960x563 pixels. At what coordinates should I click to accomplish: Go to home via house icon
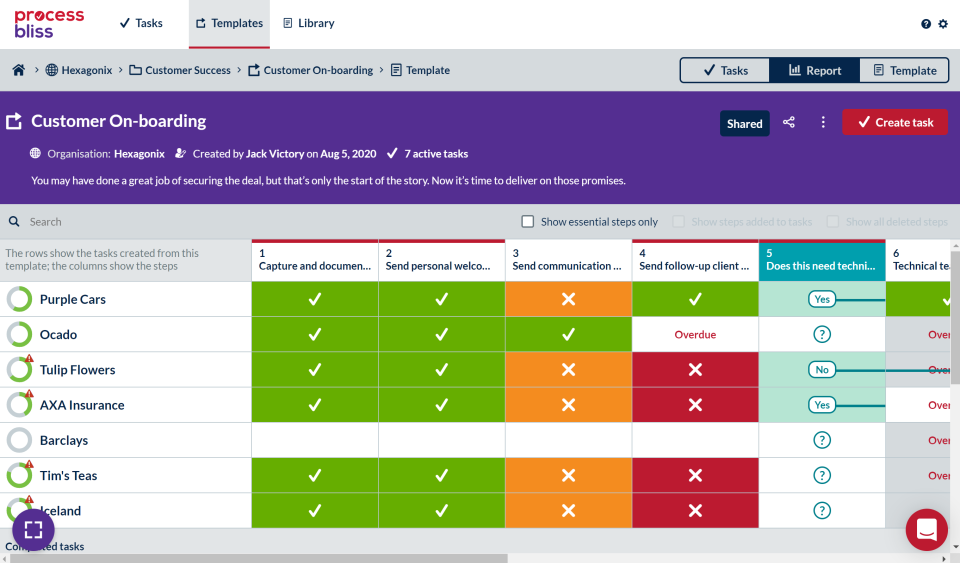[x=18, y=70]
